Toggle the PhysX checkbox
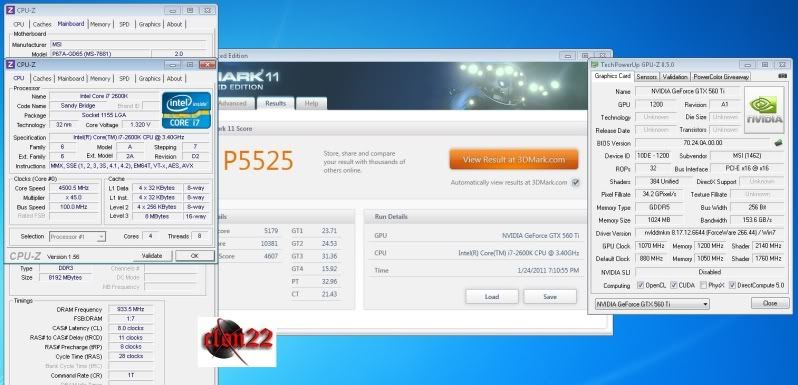Screen dimensions: 798x385 (703, 285)
